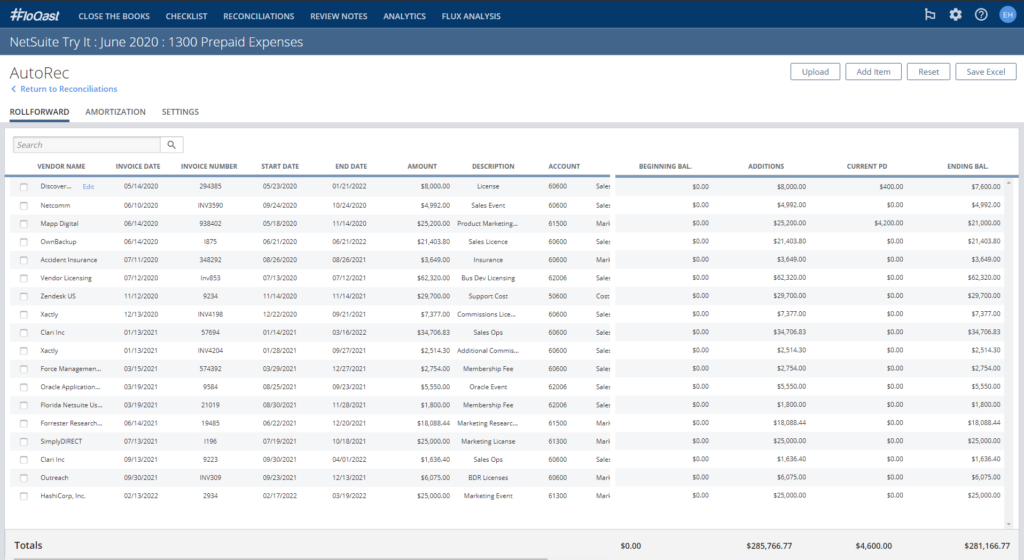Toggle the HashiCorp, Inc. row checkbox
This screenshot has height=560, width=1024.
pyautogui.click(x=24, y=496)
